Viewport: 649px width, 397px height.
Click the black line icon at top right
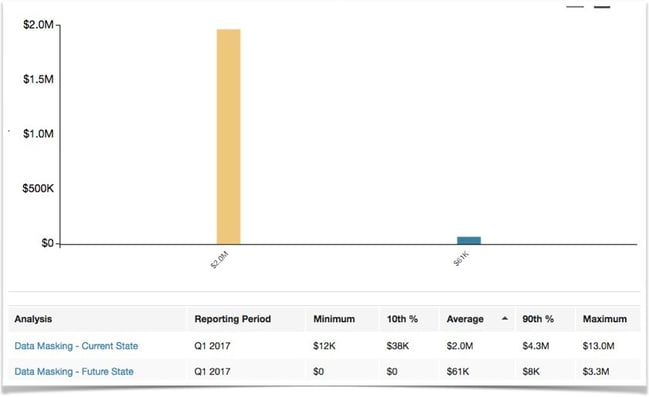602,7
